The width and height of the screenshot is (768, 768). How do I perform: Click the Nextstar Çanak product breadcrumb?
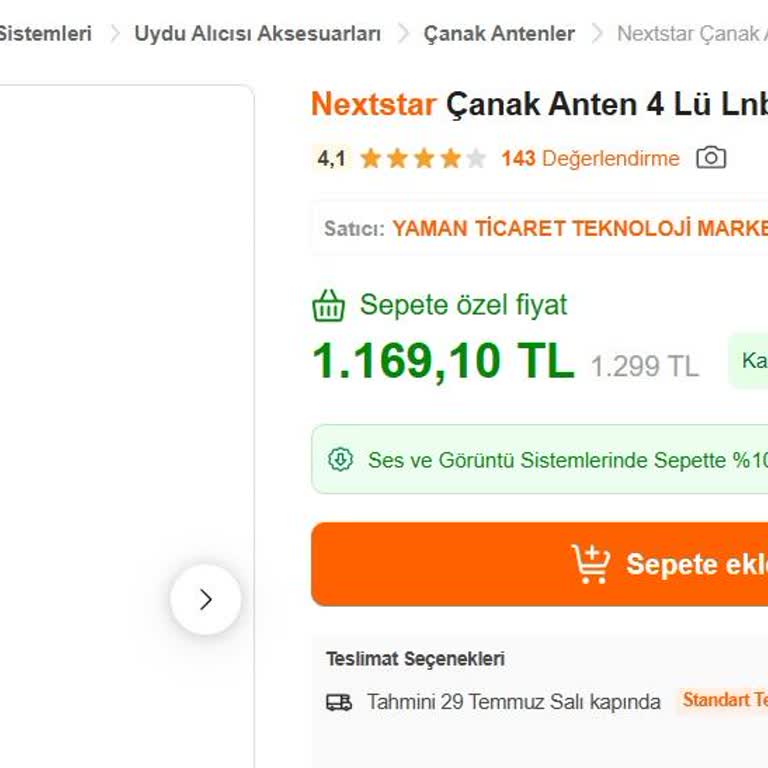pos(691,34)
